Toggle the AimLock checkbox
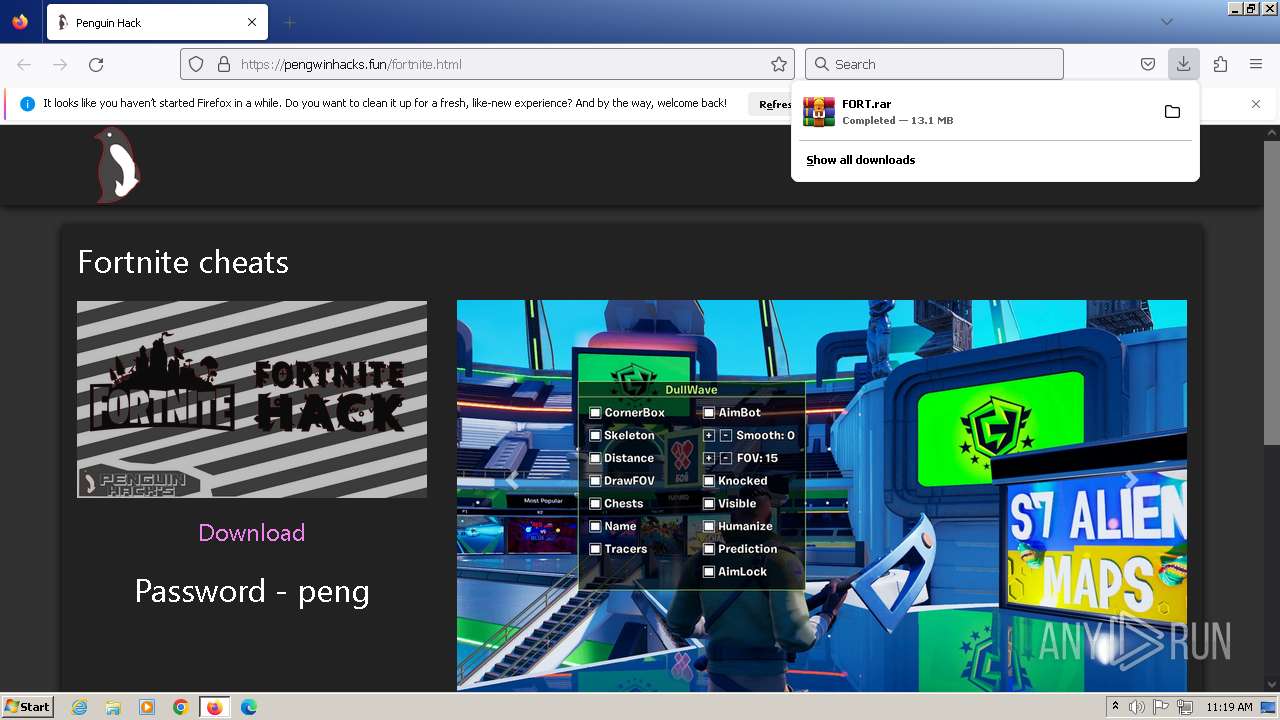The height and width of the screenshot is (720, 1280). coord(709,572)
